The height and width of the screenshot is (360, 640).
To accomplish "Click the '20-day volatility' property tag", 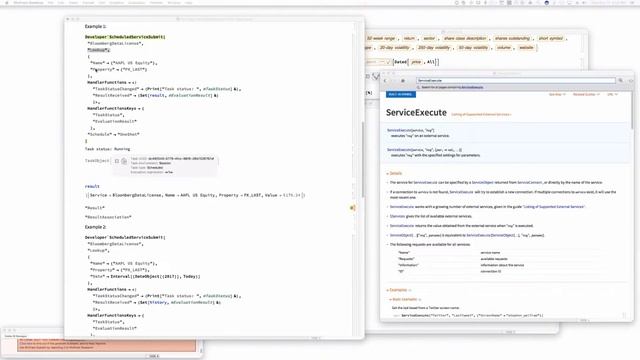I will [394, 48].
